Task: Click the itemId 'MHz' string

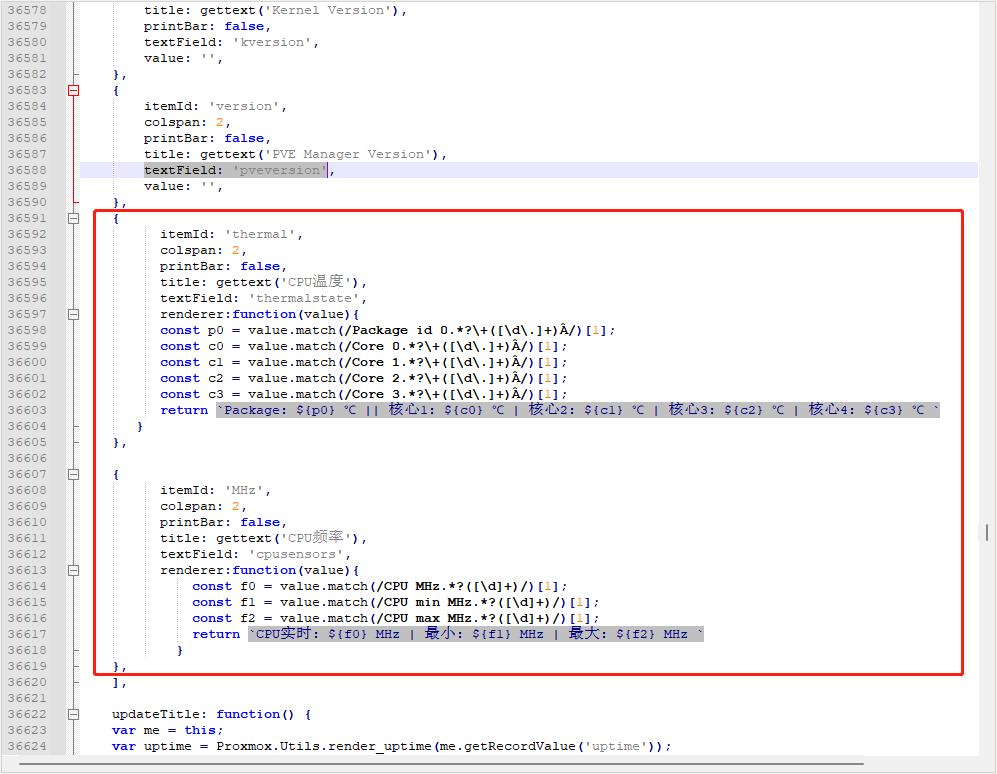Action: (x=244, y=490)
